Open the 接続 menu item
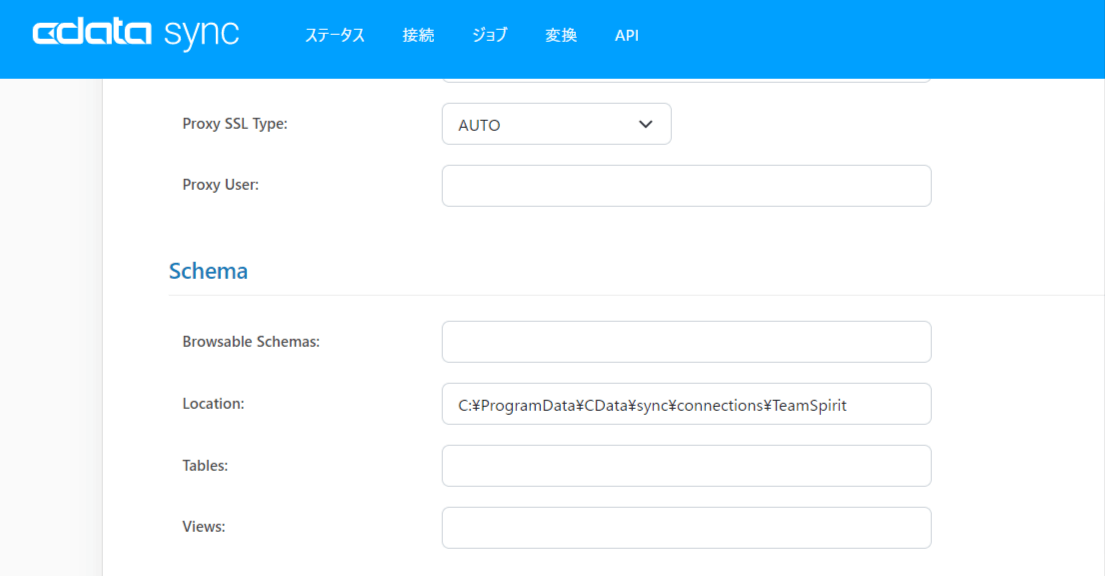1105x576 pixels. click(x=418, y=35)
